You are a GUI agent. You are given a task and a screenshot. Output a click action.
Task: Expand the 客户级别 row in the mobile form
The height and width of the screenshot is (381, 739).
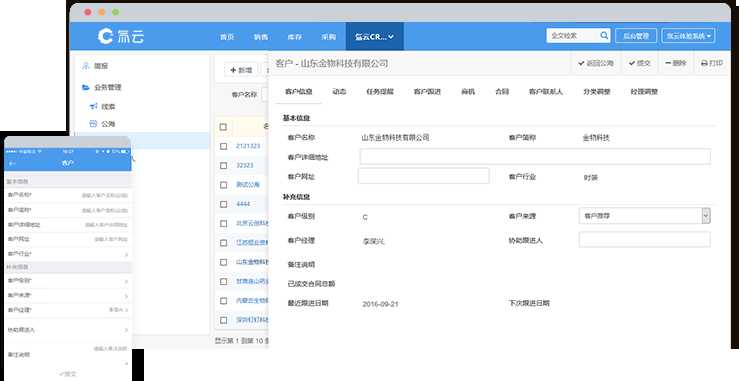click(x=67, y=281)
